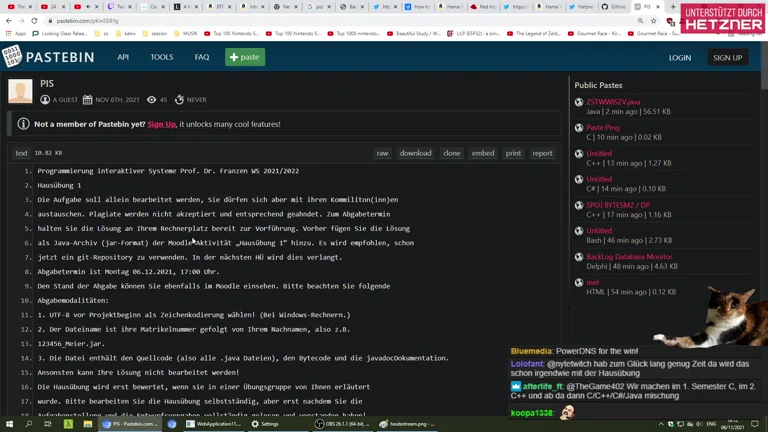Click the address bar URL
Image resolution: width=768 pixels, height=432 pixels.
point(87,21)
